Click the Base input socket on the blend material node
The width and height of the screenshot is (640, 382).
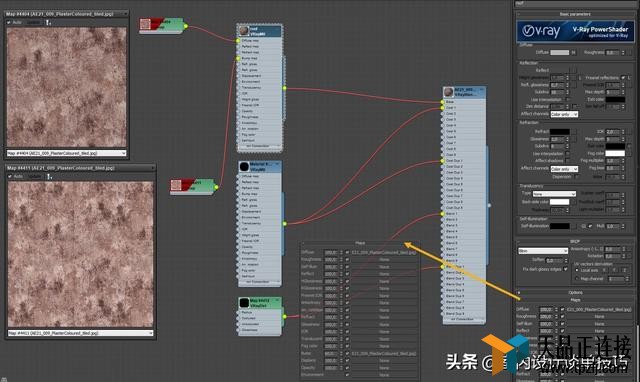pyautogui.click(x=442, y=102)
